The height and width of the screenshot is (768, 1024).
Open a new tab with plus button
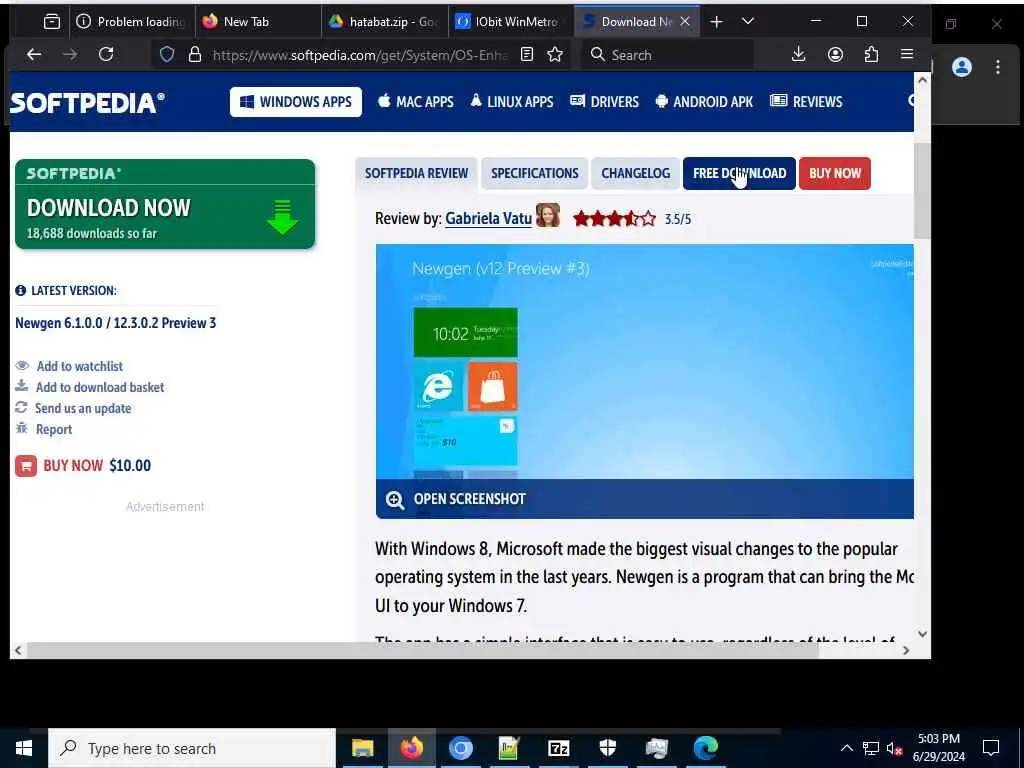point(716,22)
